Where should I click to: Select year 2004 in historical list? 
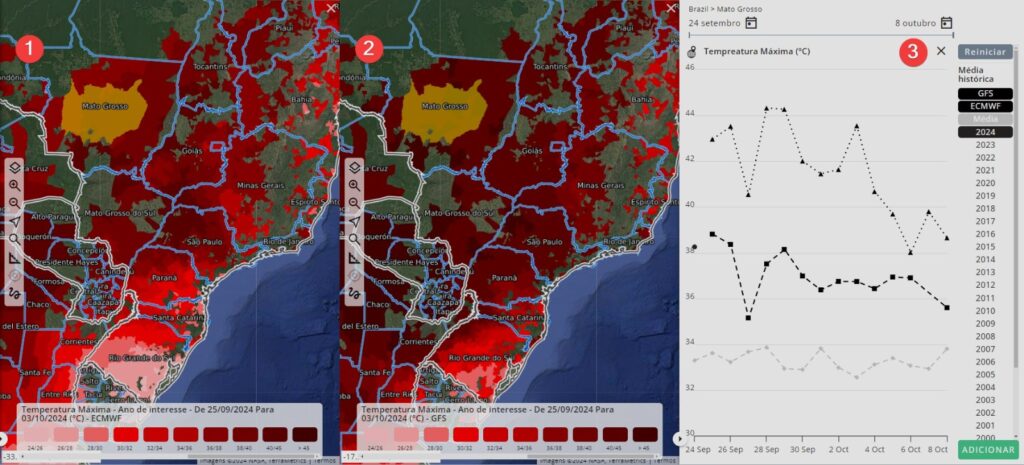pyautogui.click(x=985, y=387)
